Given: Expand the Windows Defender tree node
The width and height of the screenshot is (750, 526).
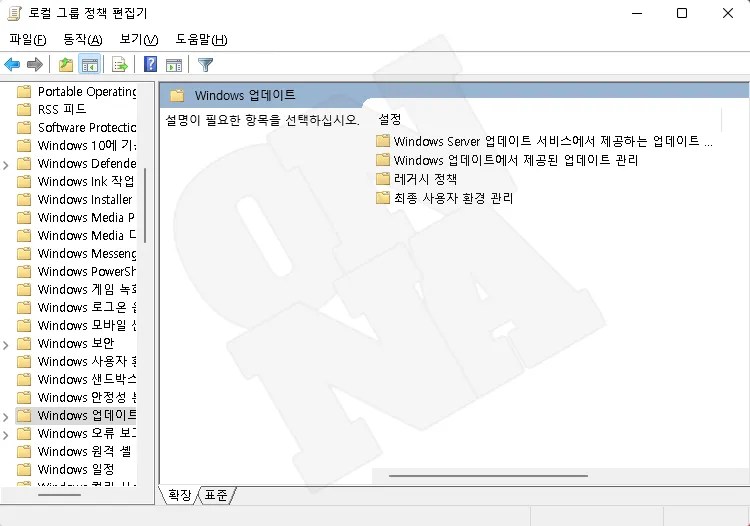Looking at the screenshot, I should pos(6,165).
